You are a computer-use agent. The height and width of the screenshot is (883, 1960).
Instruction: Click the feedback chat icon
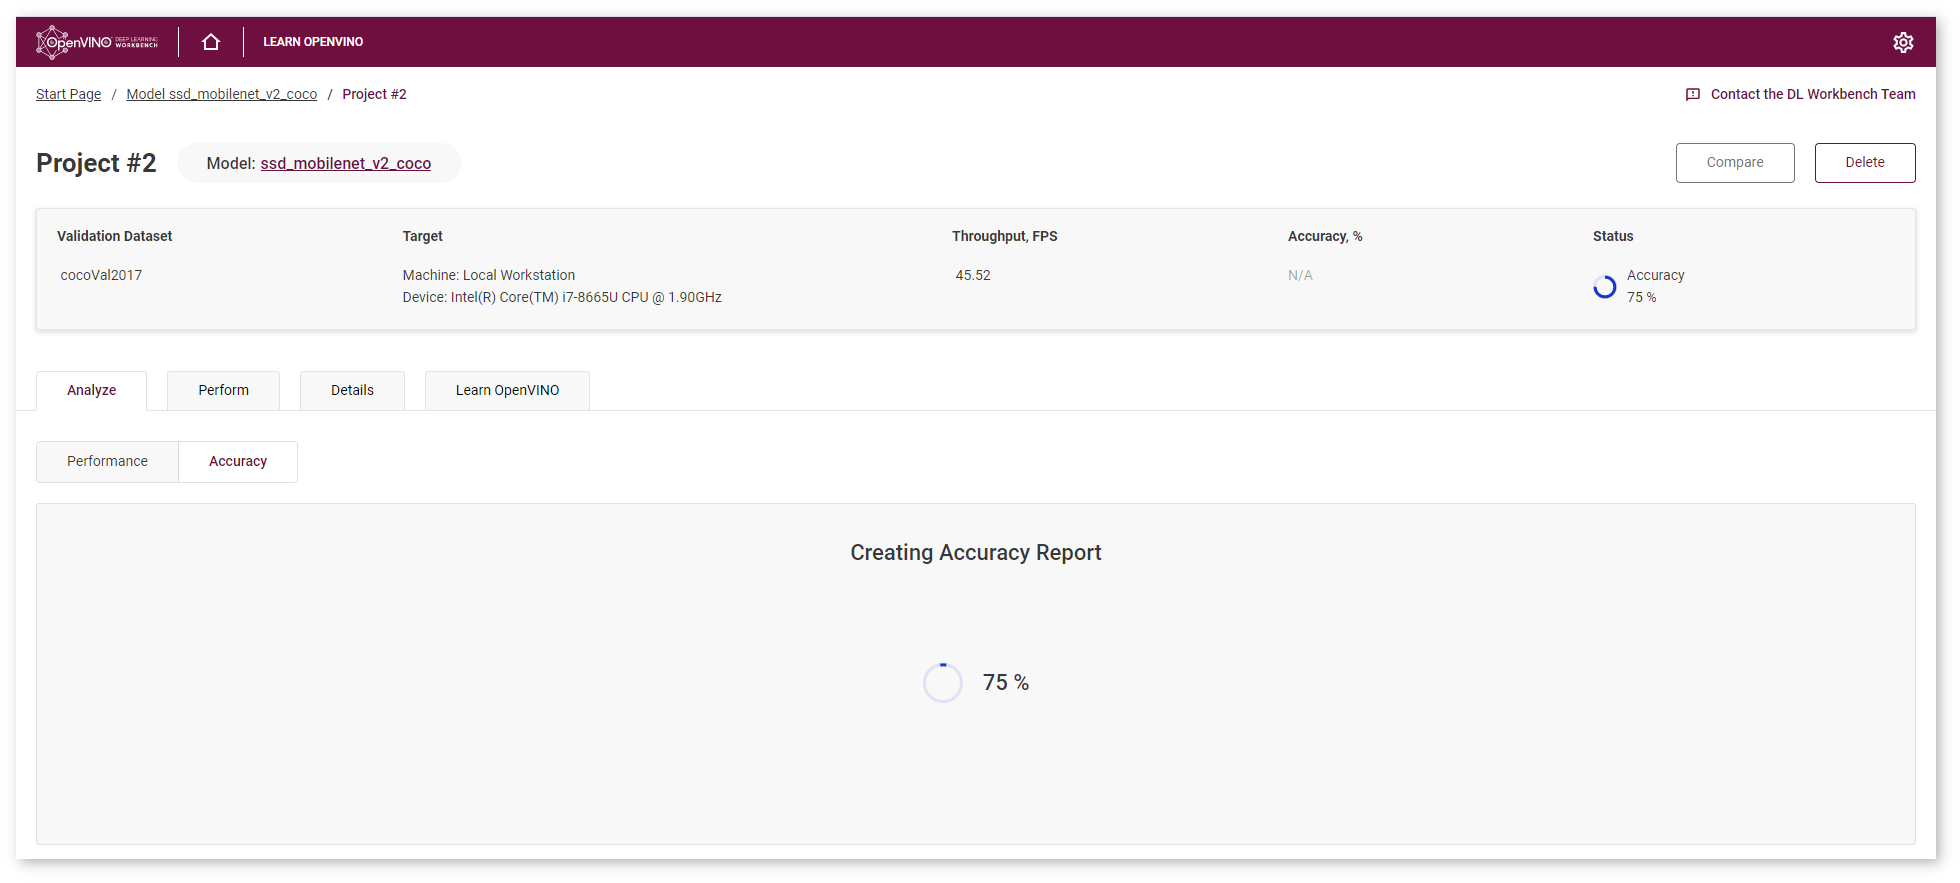(x=1693, y=95)
